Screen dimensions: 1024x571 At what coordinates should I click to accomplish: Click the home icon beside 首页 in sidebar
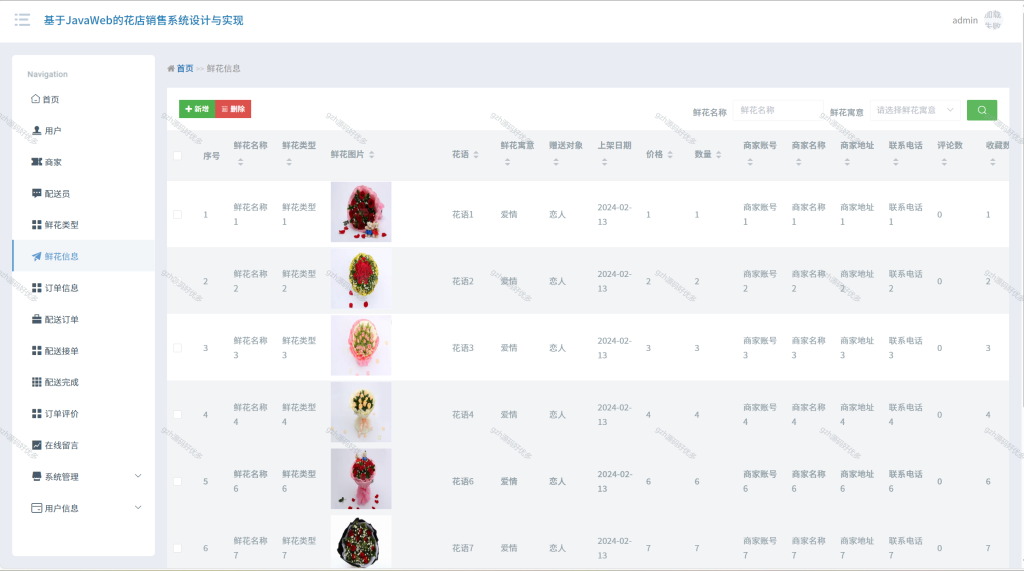(x=35, y=99)
